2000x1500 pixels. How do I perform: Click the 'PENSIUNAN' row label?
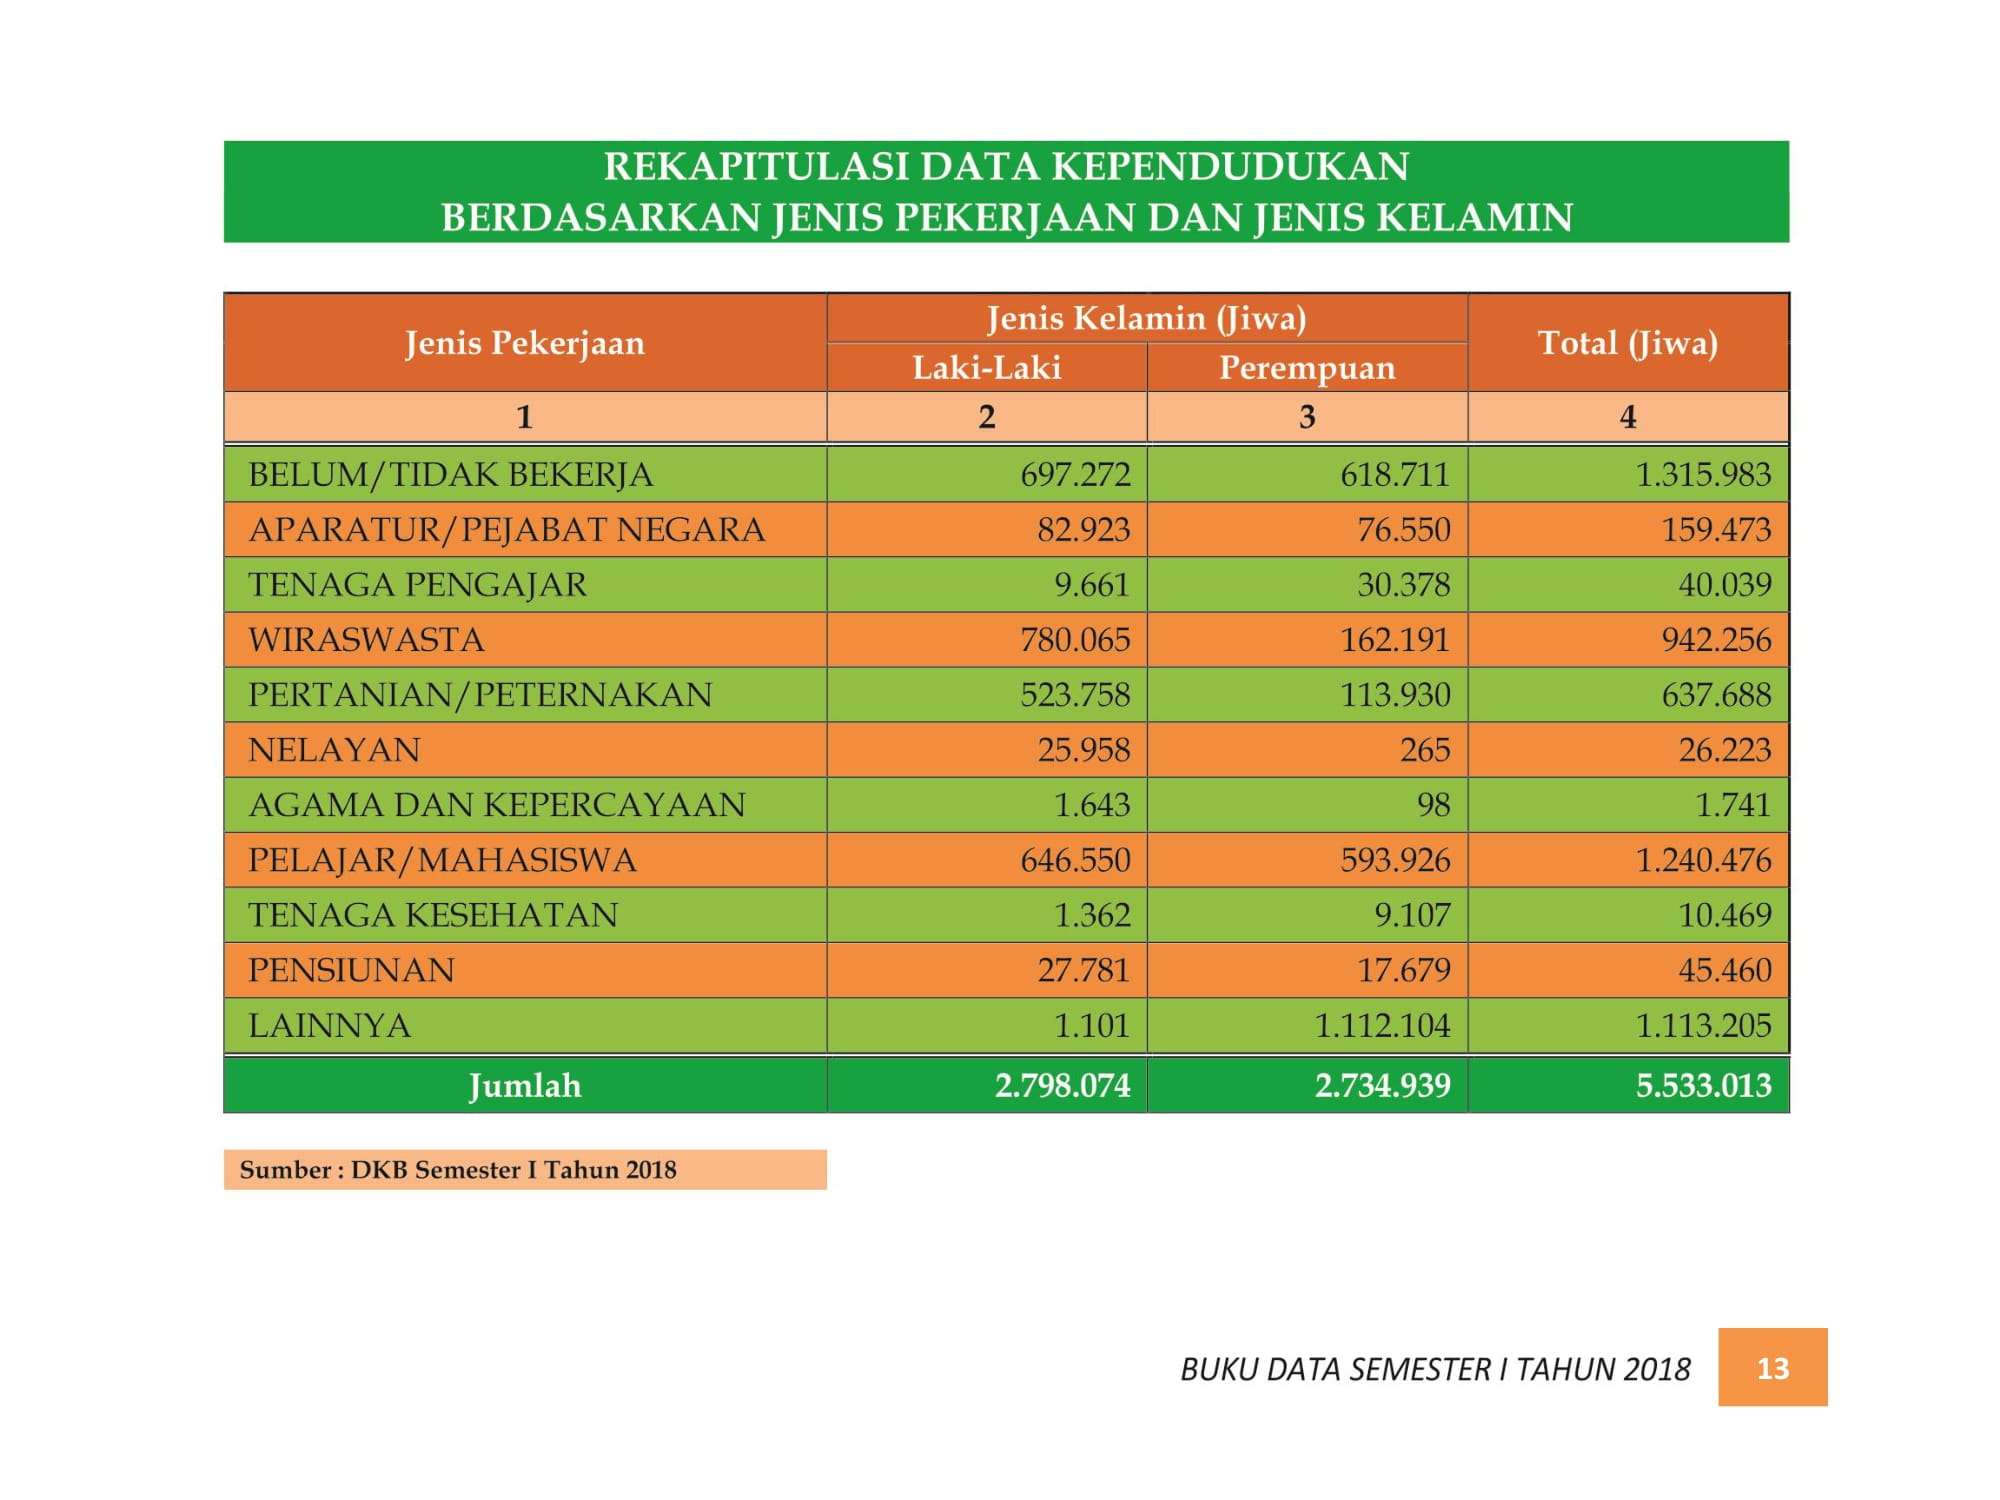click(351, 970)
